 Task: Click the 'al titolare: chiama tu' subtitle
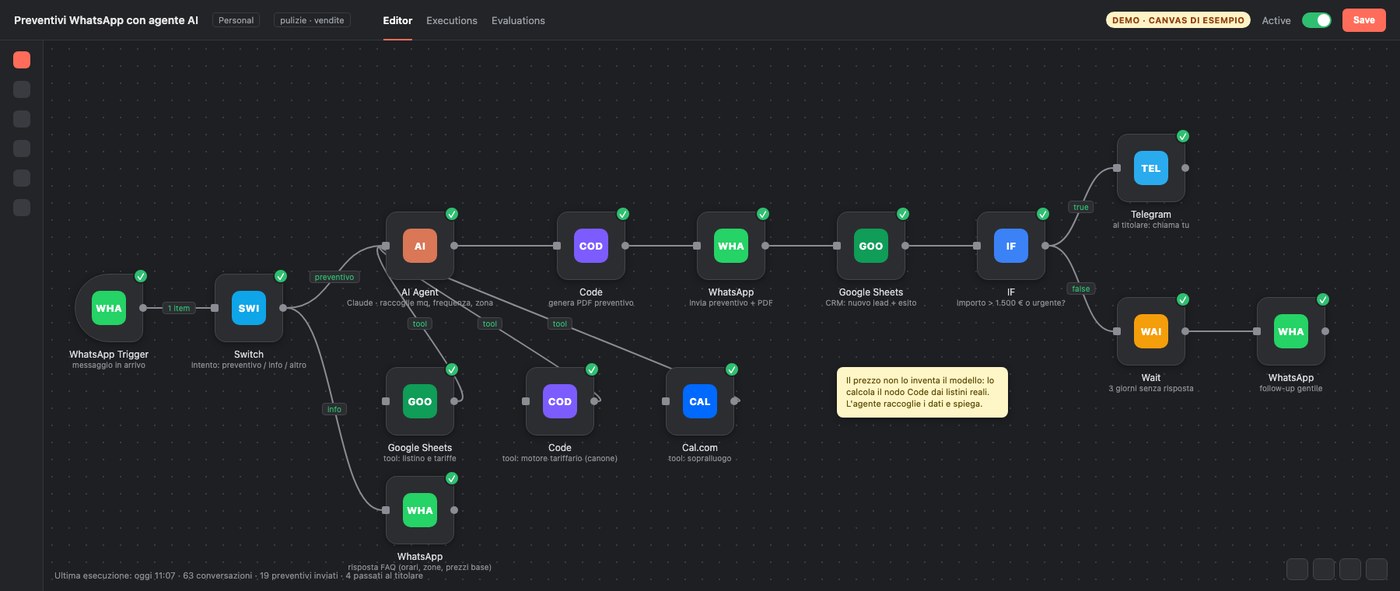pyautogui.click(x=1151, y=225)
